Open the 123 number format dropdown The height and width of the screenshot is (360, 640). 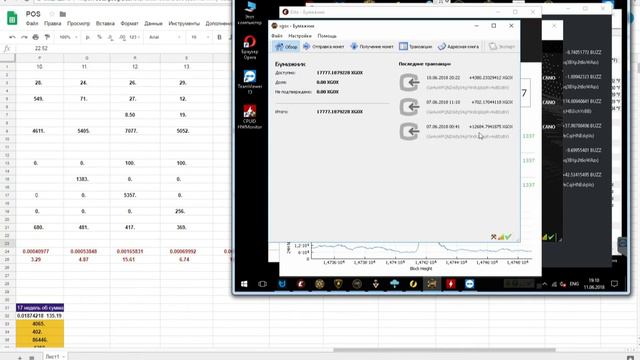134,37
